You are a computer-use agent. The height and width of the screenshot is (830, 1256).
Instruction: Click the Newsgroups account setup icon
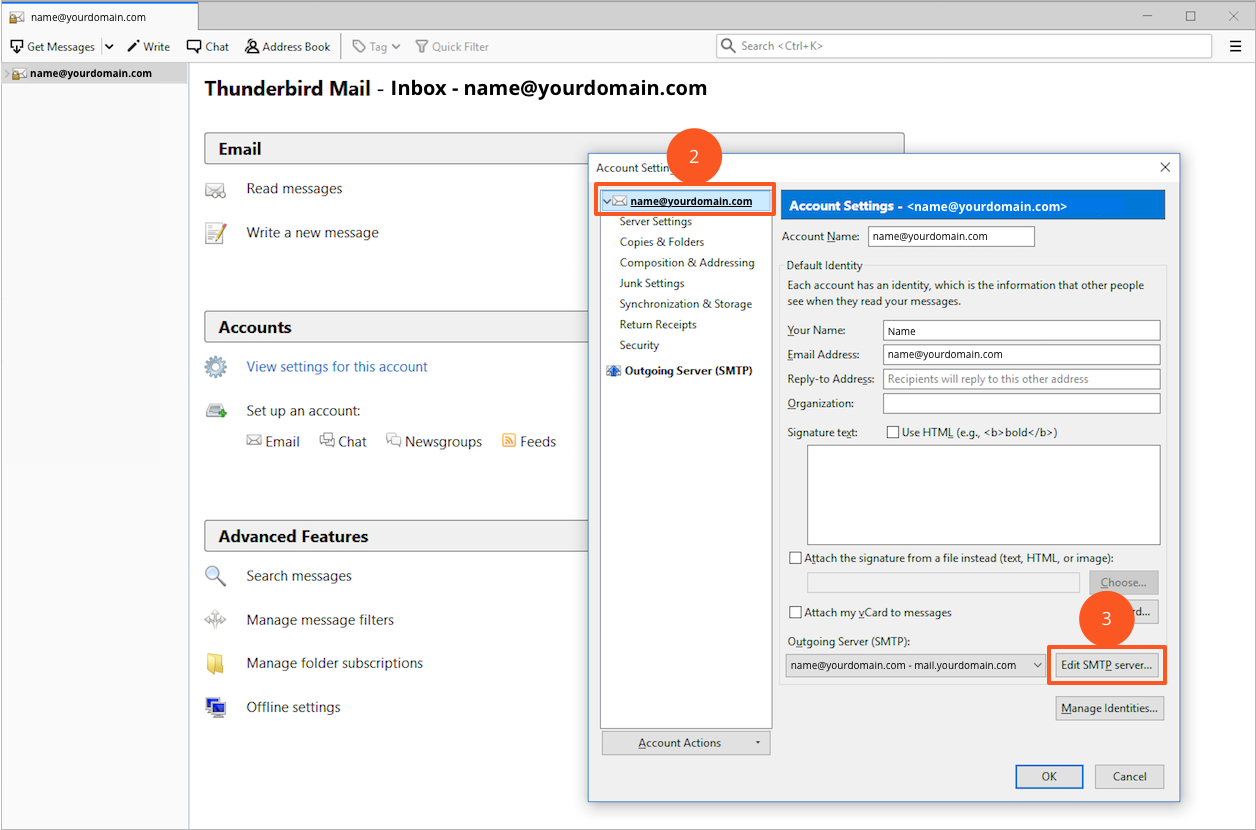(394, 441)
